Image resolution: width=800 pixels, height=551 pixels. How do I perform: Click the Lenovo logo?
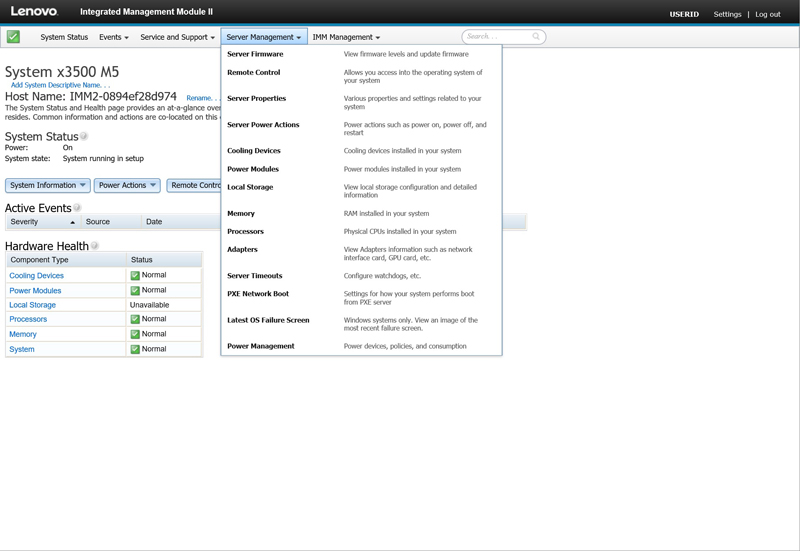click(x=34, y=11)
